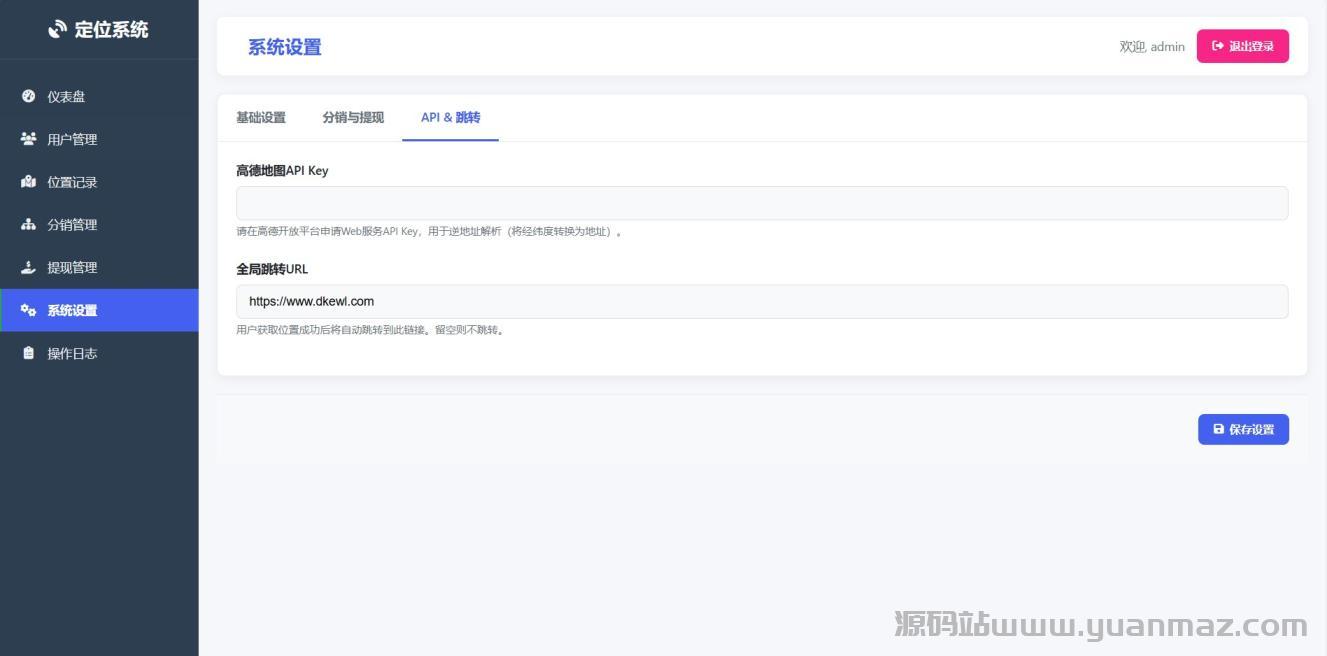Select 系统设置 sidebar item
Image resolution: width=1327 pixels, height=656 pixels.
click(99, 310)
